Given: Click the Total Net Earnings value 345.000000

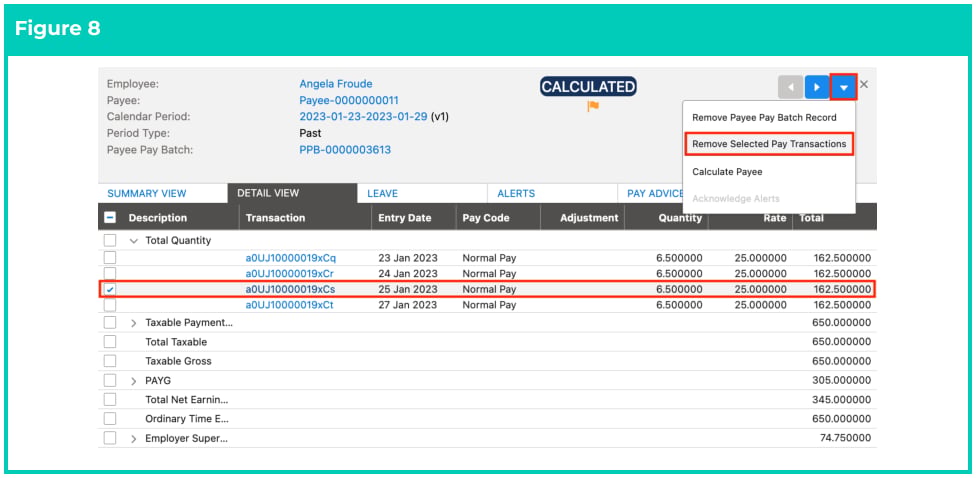Looking at the screenshot, I should coord(842,400).
